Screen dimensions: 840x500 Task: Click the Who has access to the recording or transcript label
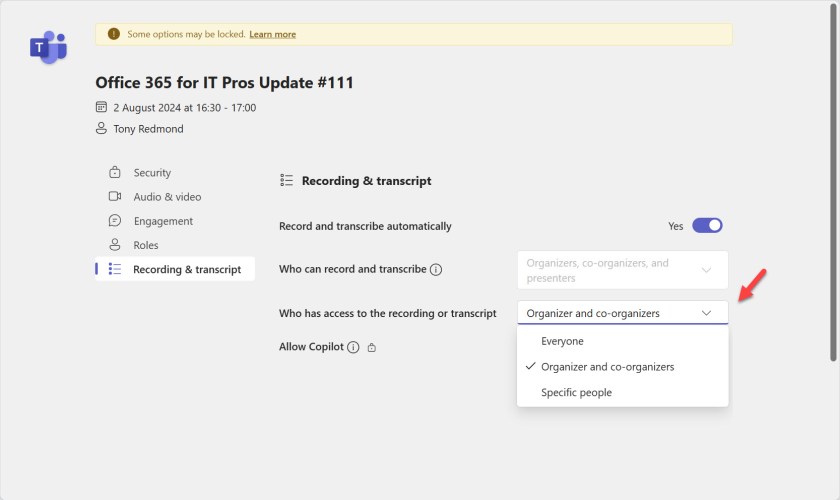click(387, 314)
